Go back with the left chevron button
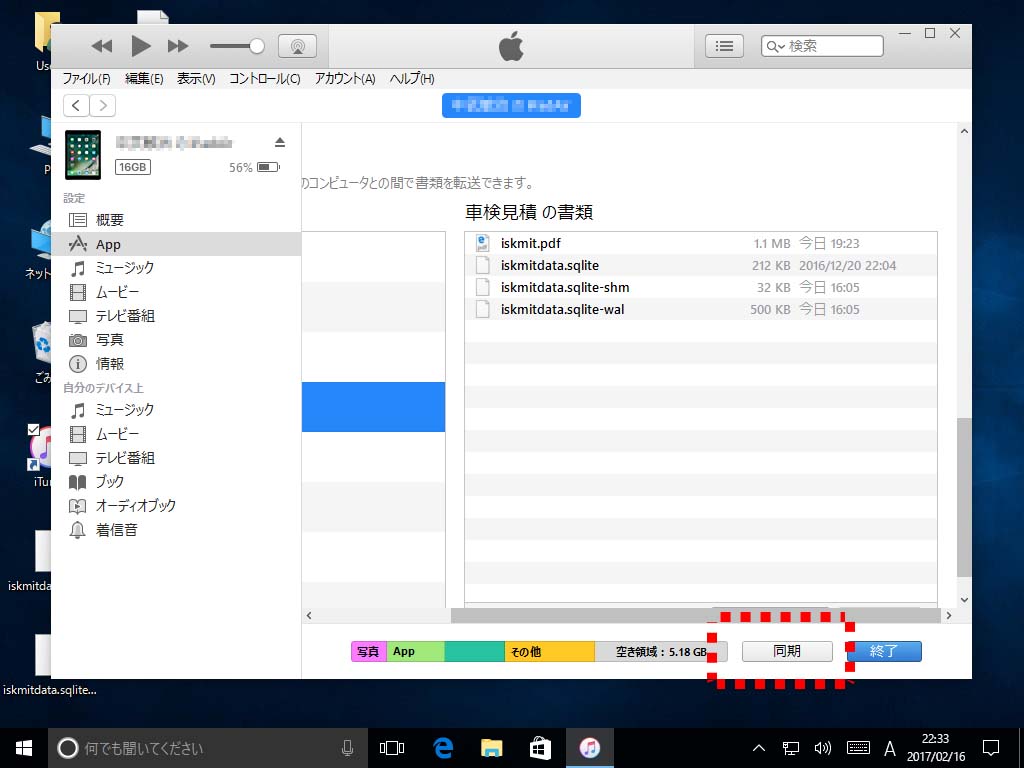The width and height of the screenshot is (1024, 768). (76, 106)
